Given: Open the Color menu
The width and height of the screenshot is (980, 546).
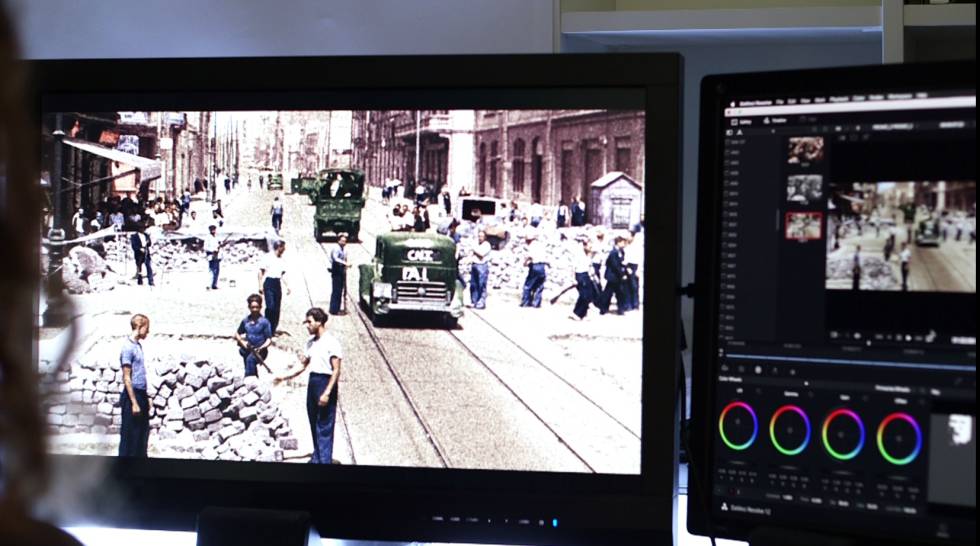Looking at the screenshot, I should pyautogui.click(x=859, y=98).
